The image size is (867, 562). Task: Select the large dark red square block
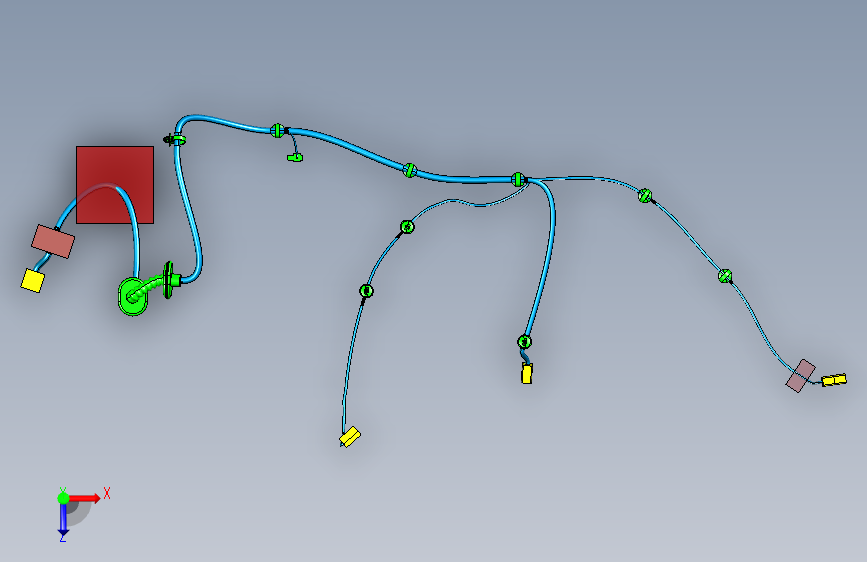(115, 185)
